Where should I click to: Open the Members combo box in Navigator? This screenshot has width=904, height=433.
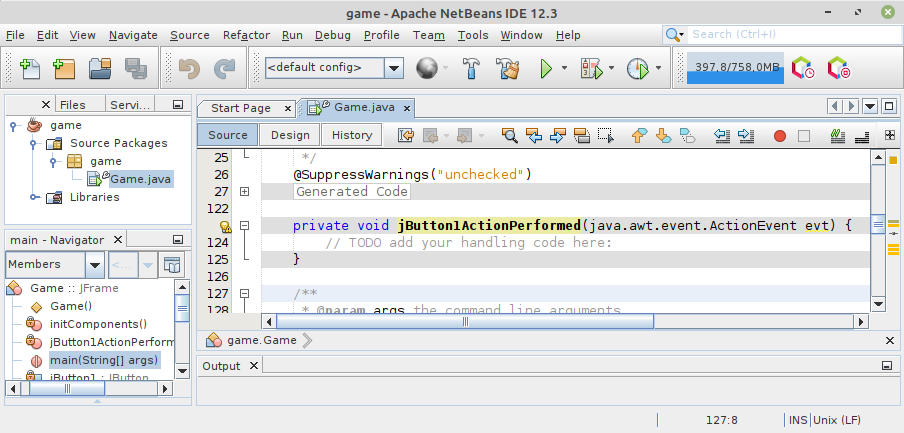click(x=55, y=265)
